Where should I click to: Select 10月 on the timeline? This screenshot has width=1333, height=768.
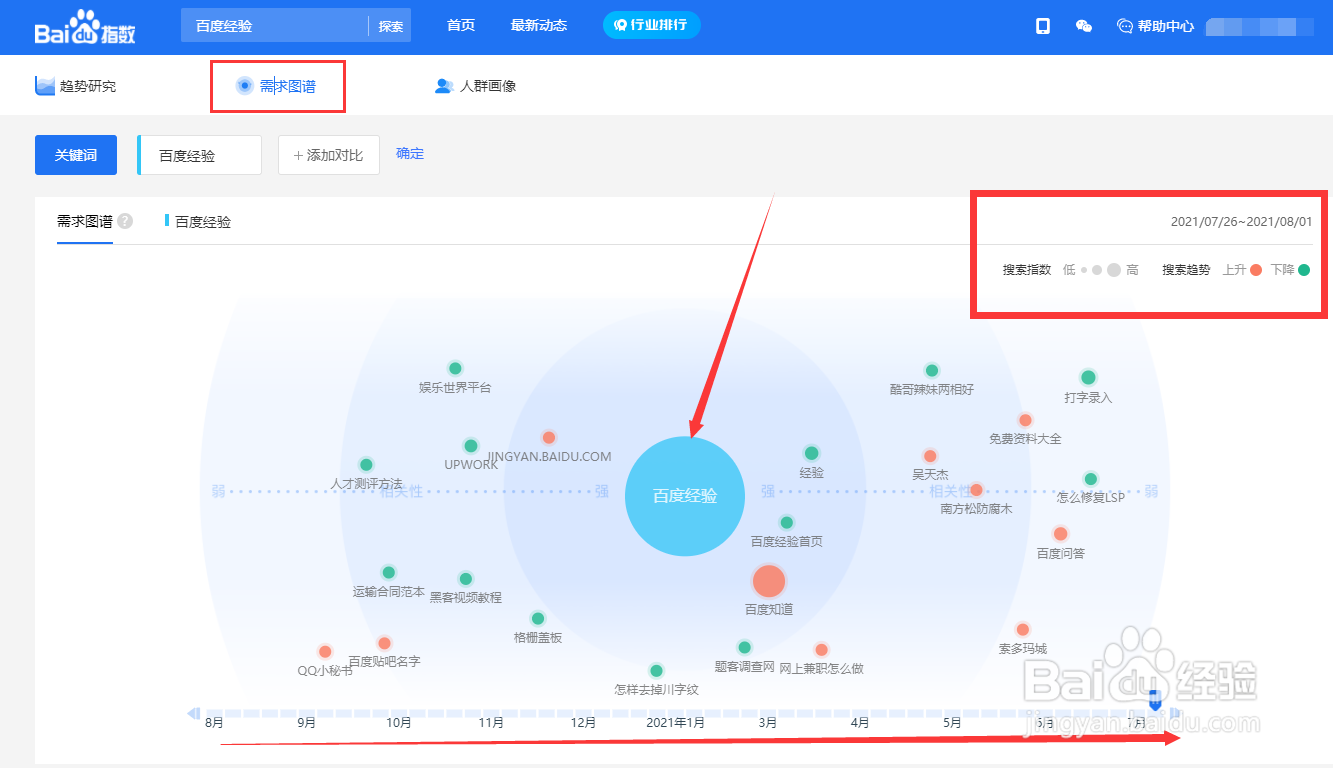pyautogui.click(x=398, y=722)
